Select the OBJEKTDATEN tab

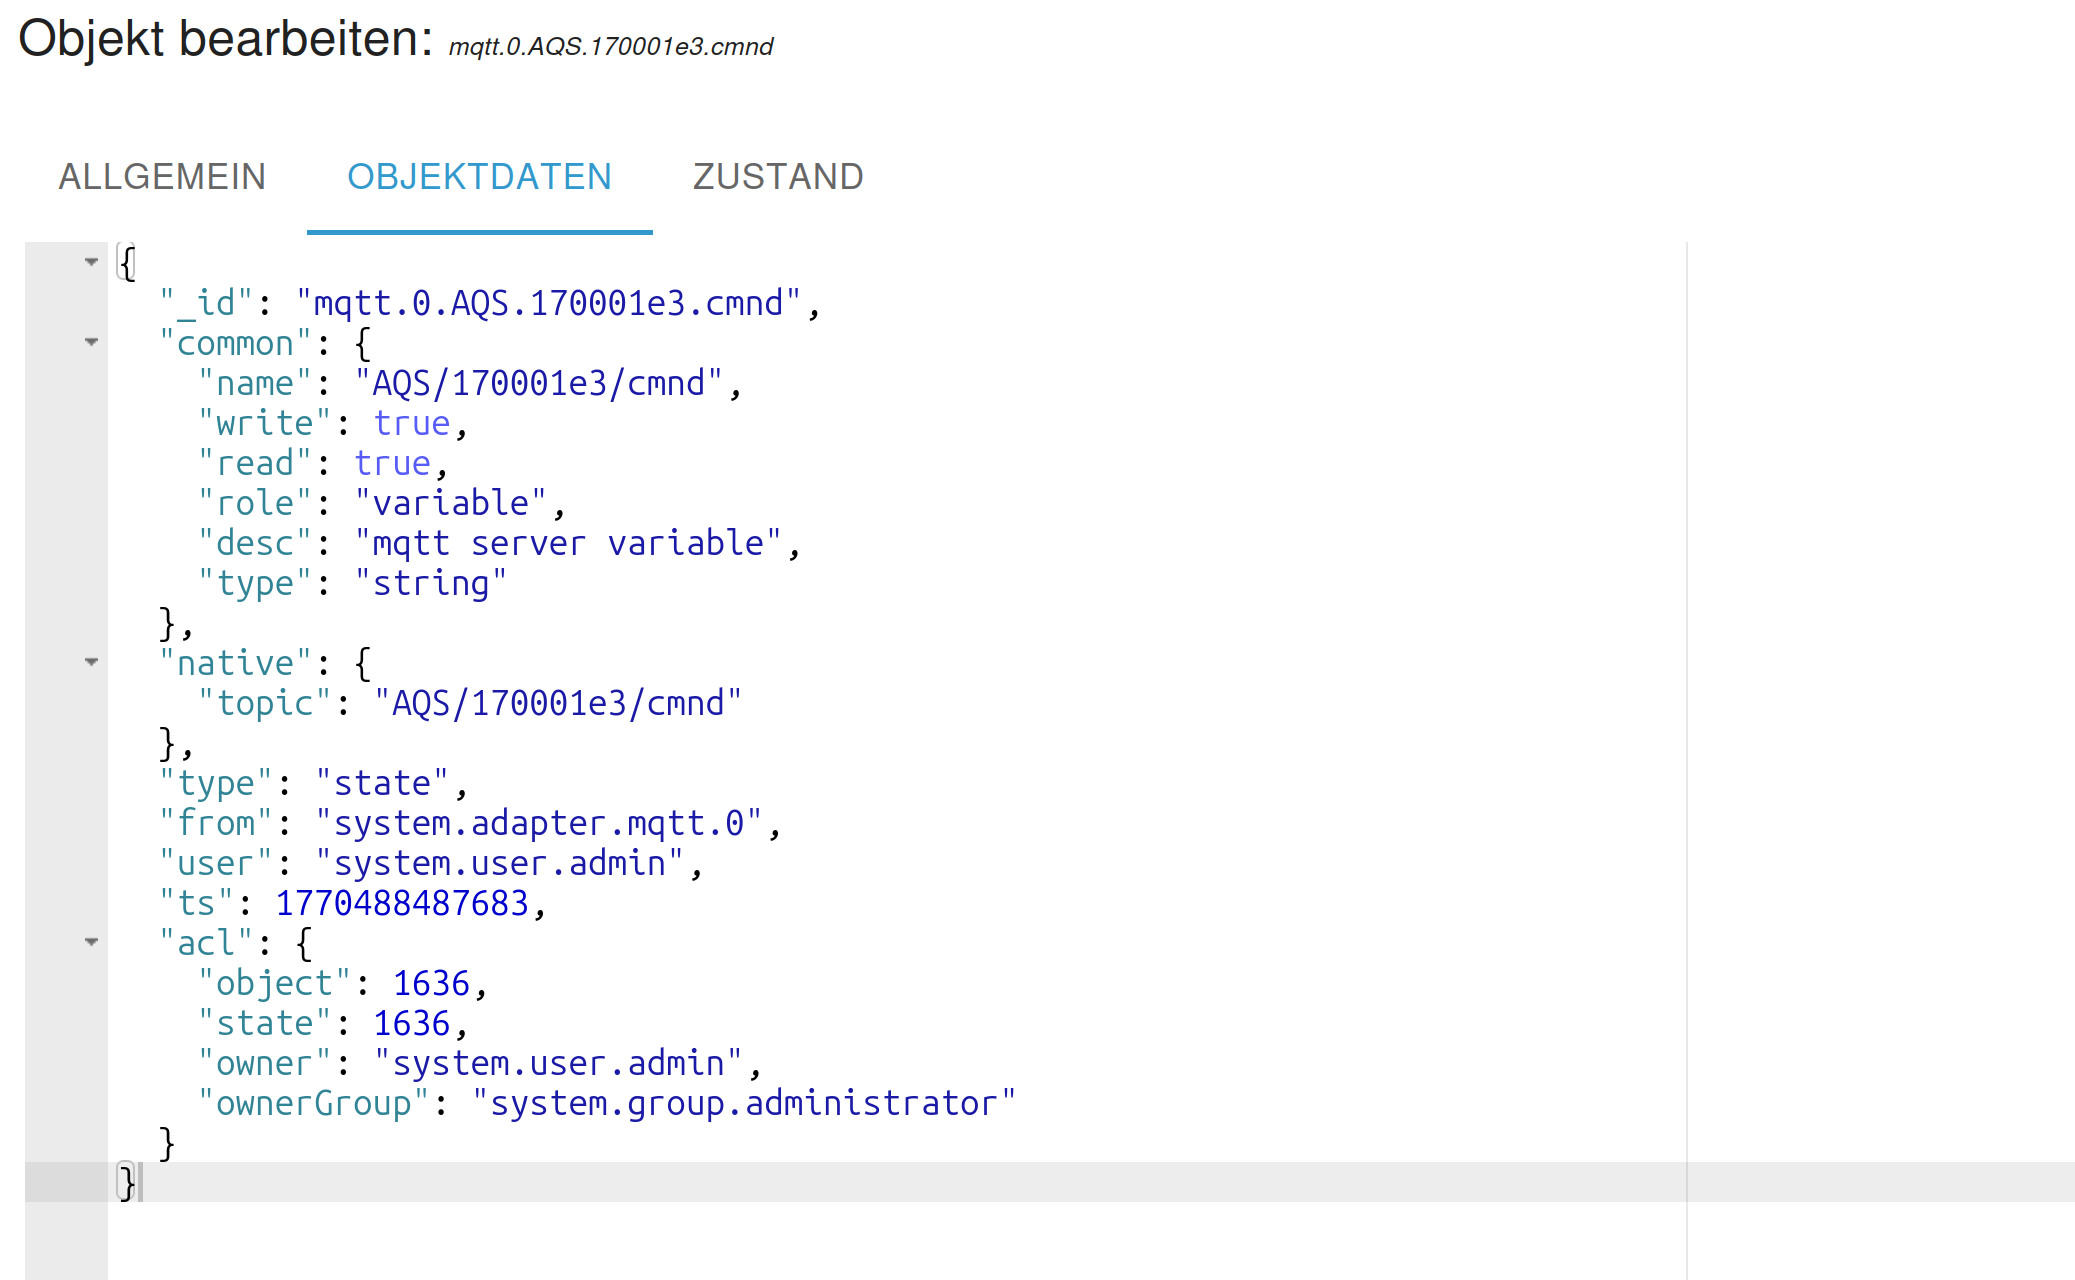pyautogui.click(x=479, y=177)
